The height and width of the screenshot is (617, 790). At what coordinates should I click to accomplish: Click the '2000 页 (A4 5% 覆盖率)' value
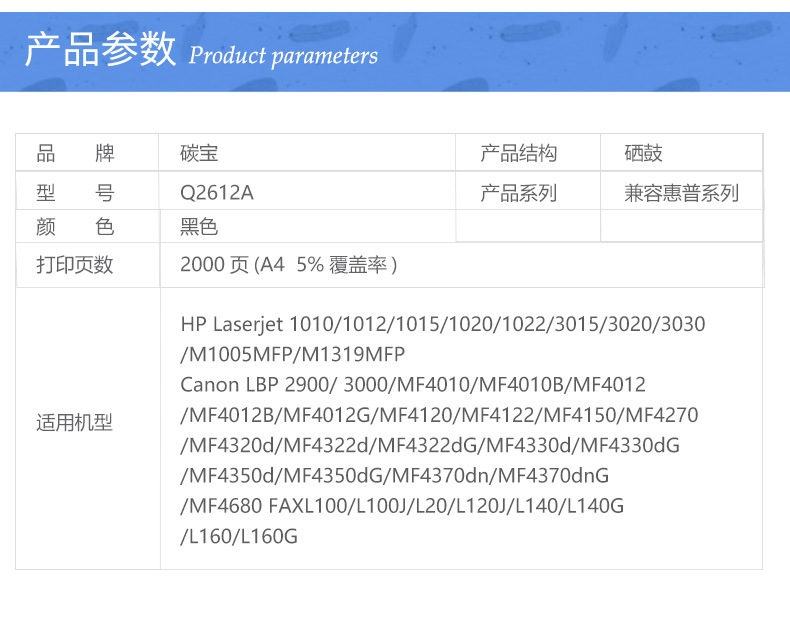coord(289,265)
